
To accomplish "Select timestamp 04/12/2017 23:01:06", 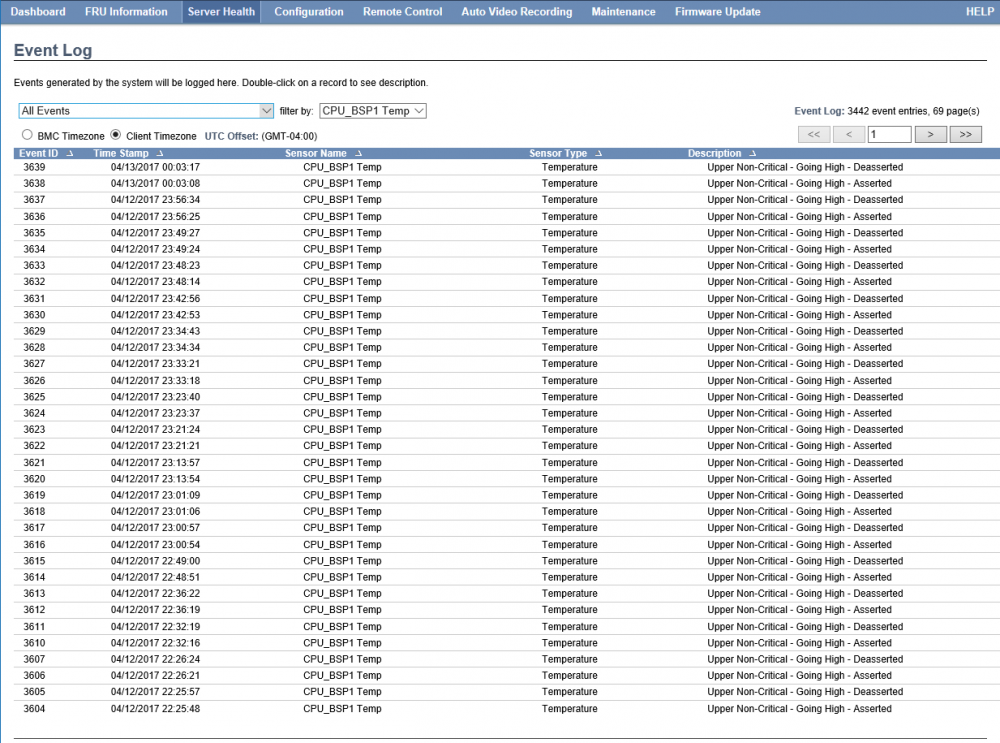I will (x=155, y=511).
